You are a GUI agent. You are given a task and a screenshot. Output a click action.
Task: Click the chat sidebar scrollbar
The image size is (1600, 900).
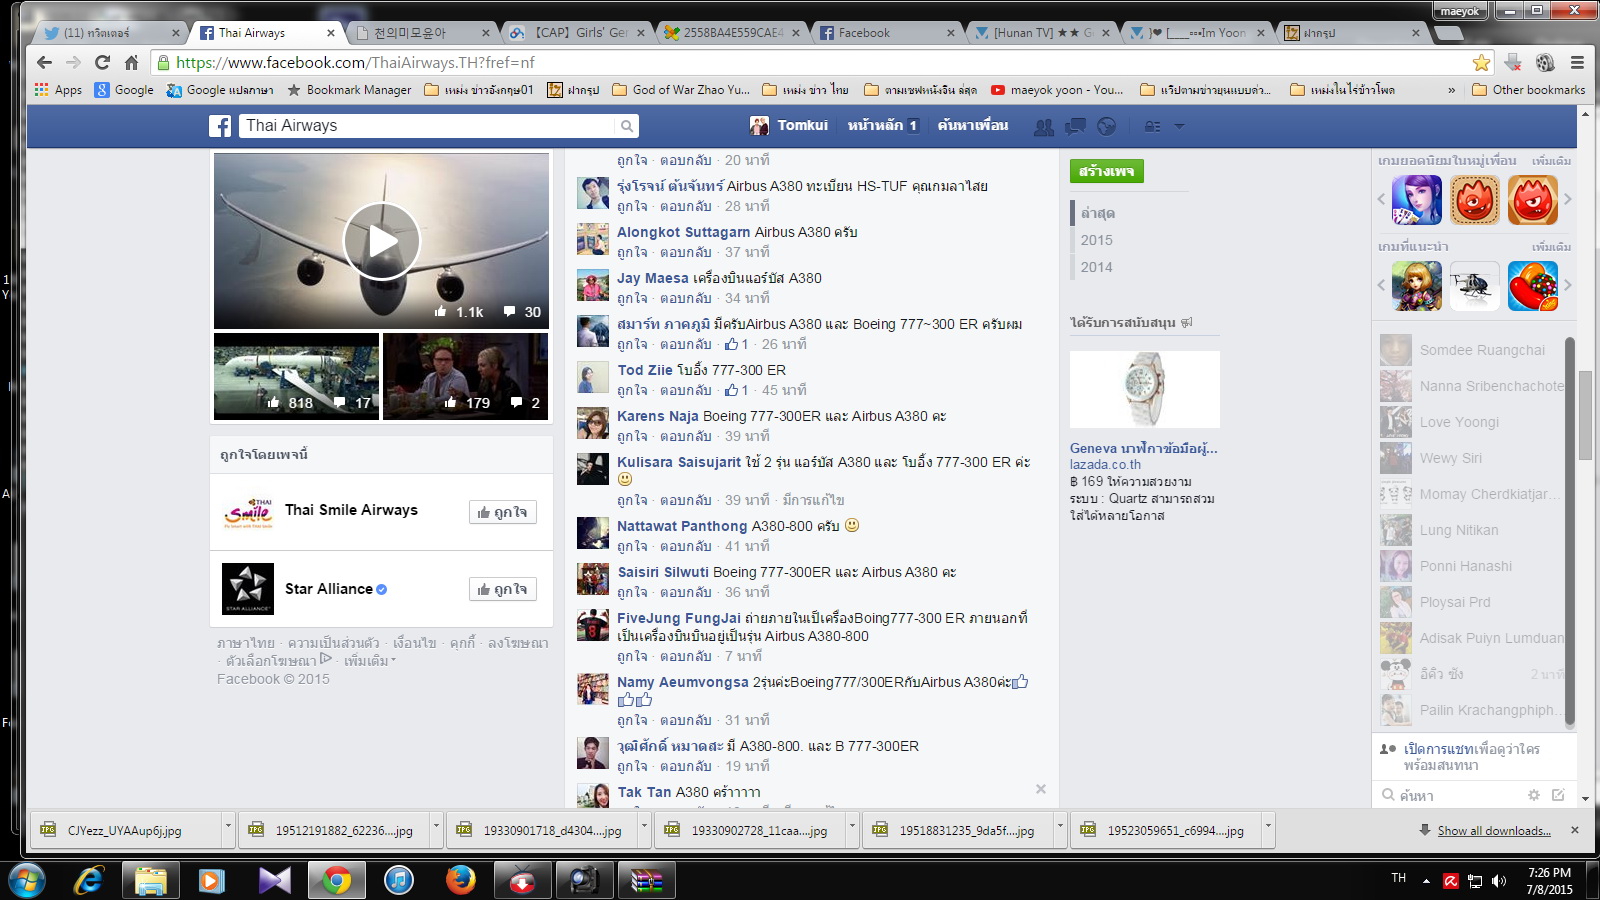(1569, 530)
